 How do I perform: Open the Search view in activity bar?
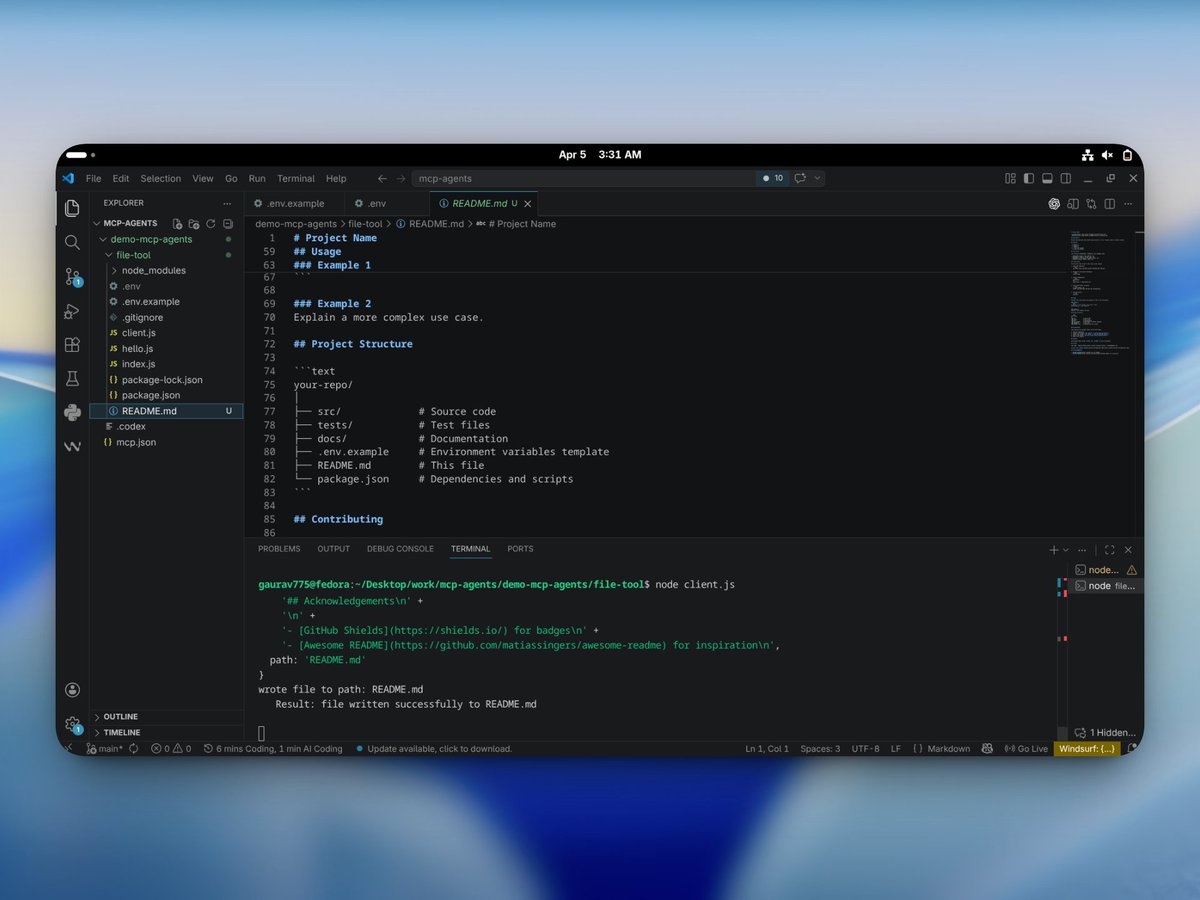[72, 242]
